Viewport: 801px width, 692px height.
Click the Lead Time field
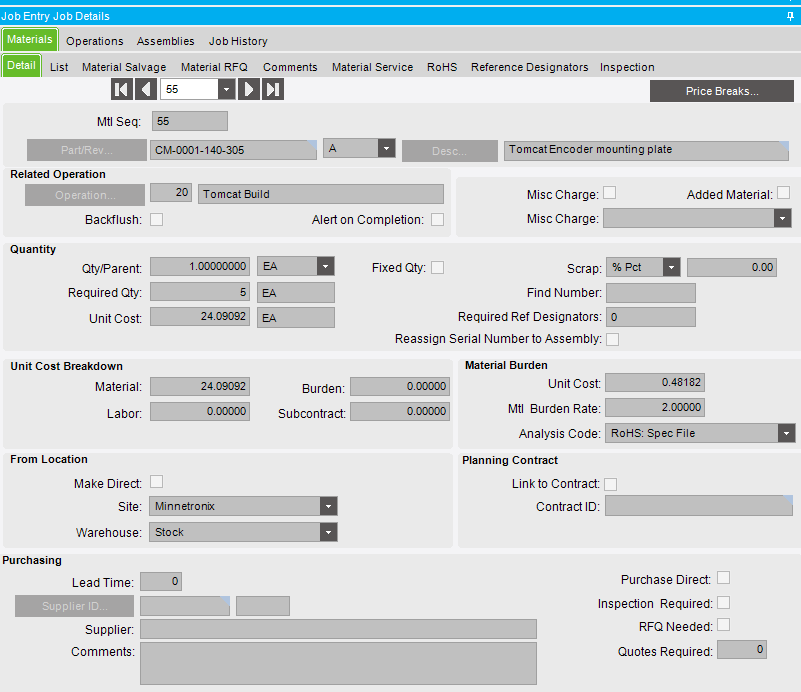[161, 582]
